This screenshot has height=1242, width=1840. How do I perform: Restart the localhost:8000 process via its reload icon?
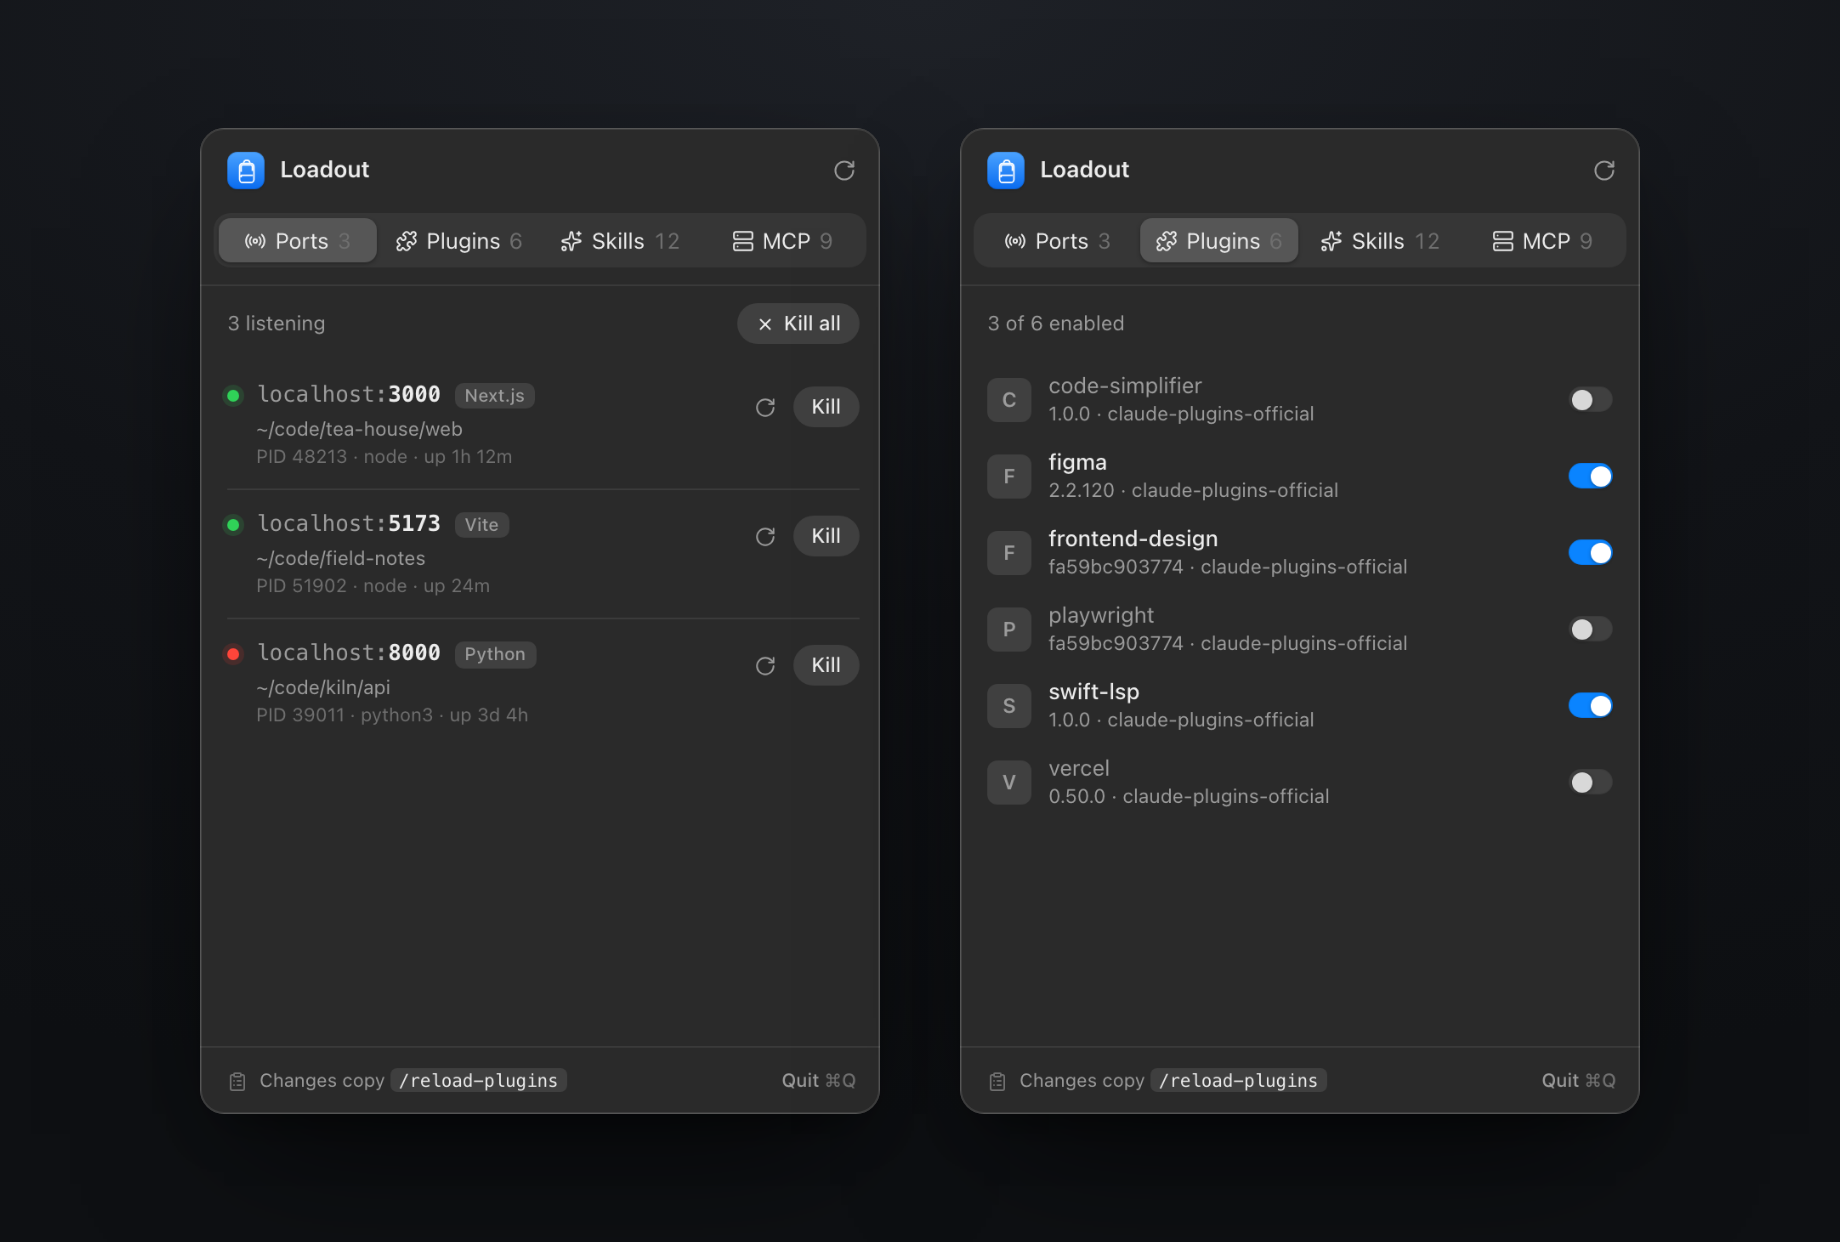point(765,666)
